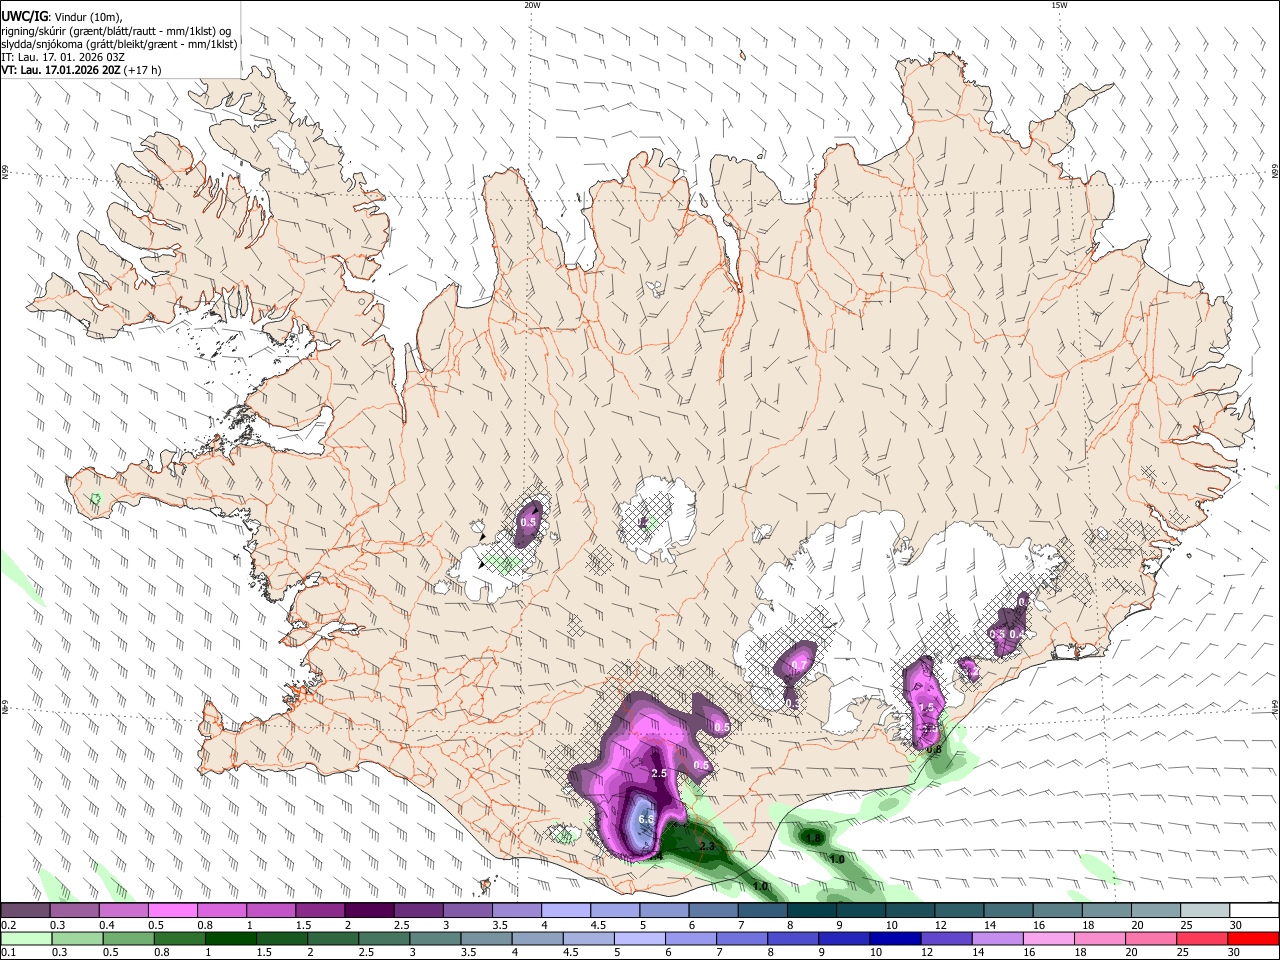Select the violet 12–14 lower legend swatch
This screenshot has width=1280, height=960.
[946, 938]
